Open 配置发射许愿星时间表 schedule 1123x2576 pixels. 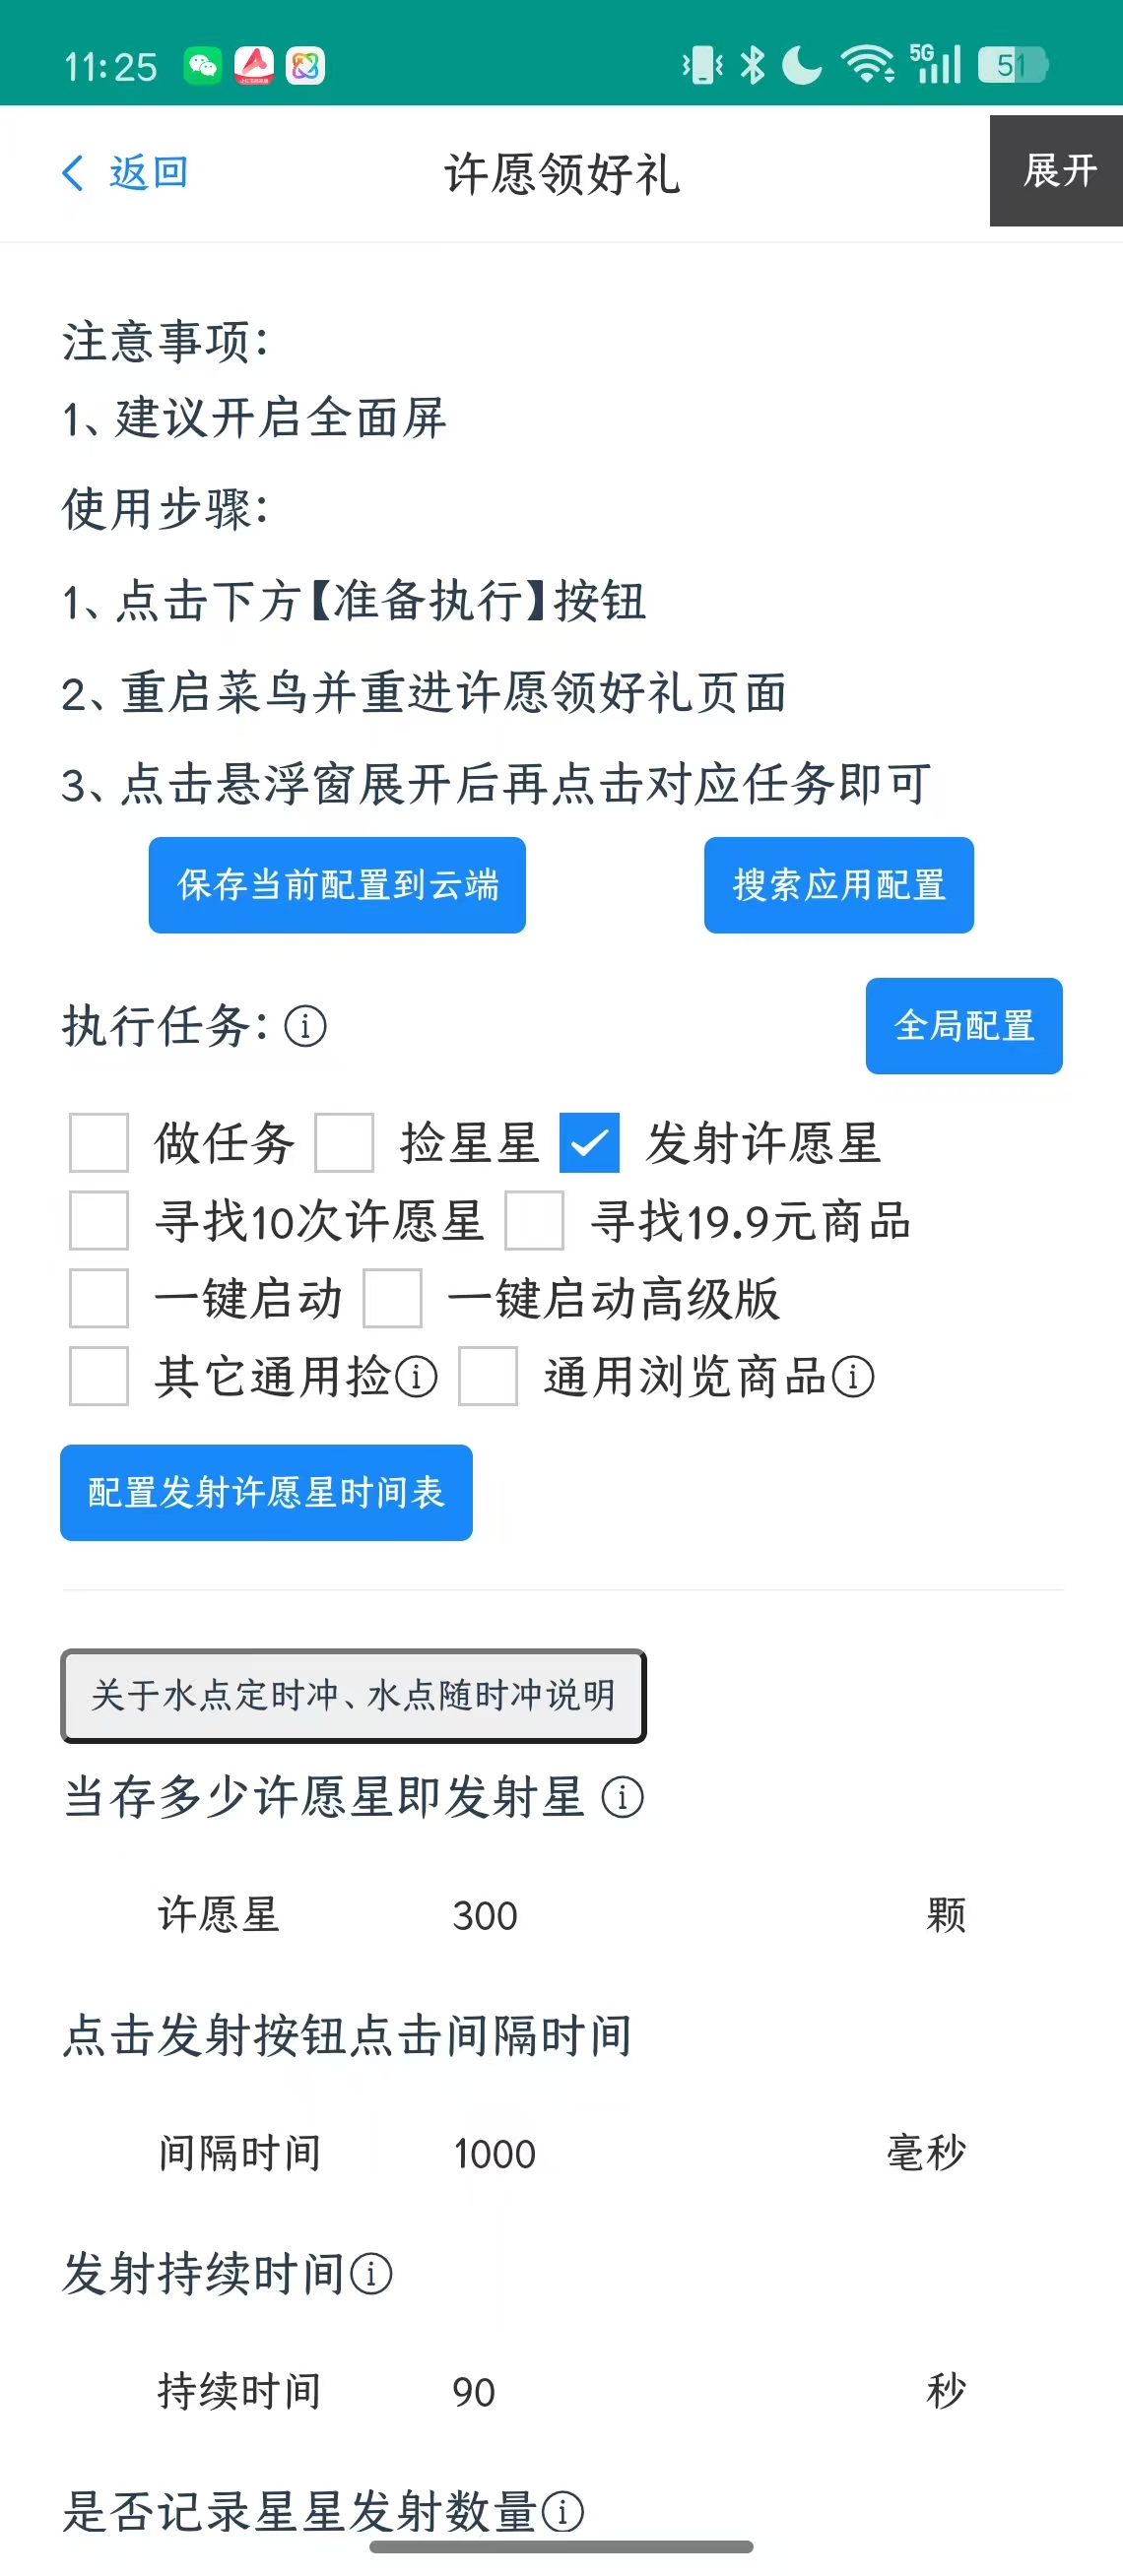point(266,1493)
